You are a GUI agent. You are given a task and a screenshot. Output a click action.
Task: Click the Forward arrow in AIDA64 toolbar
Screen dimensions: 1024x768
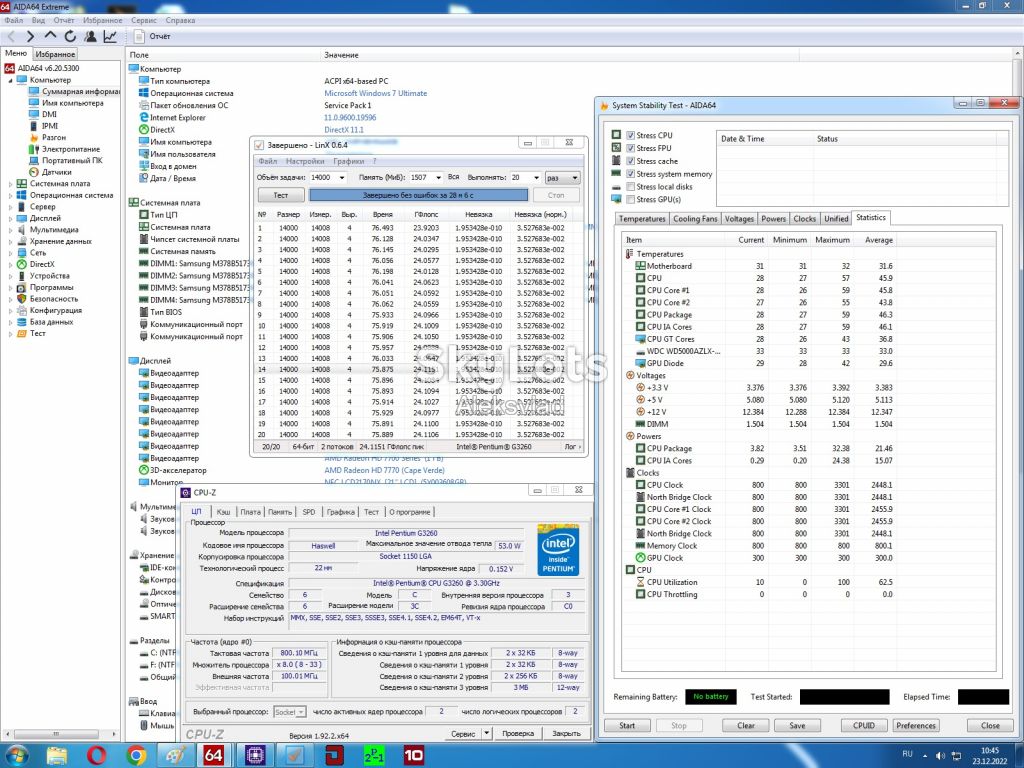click(x=30, y=37)
